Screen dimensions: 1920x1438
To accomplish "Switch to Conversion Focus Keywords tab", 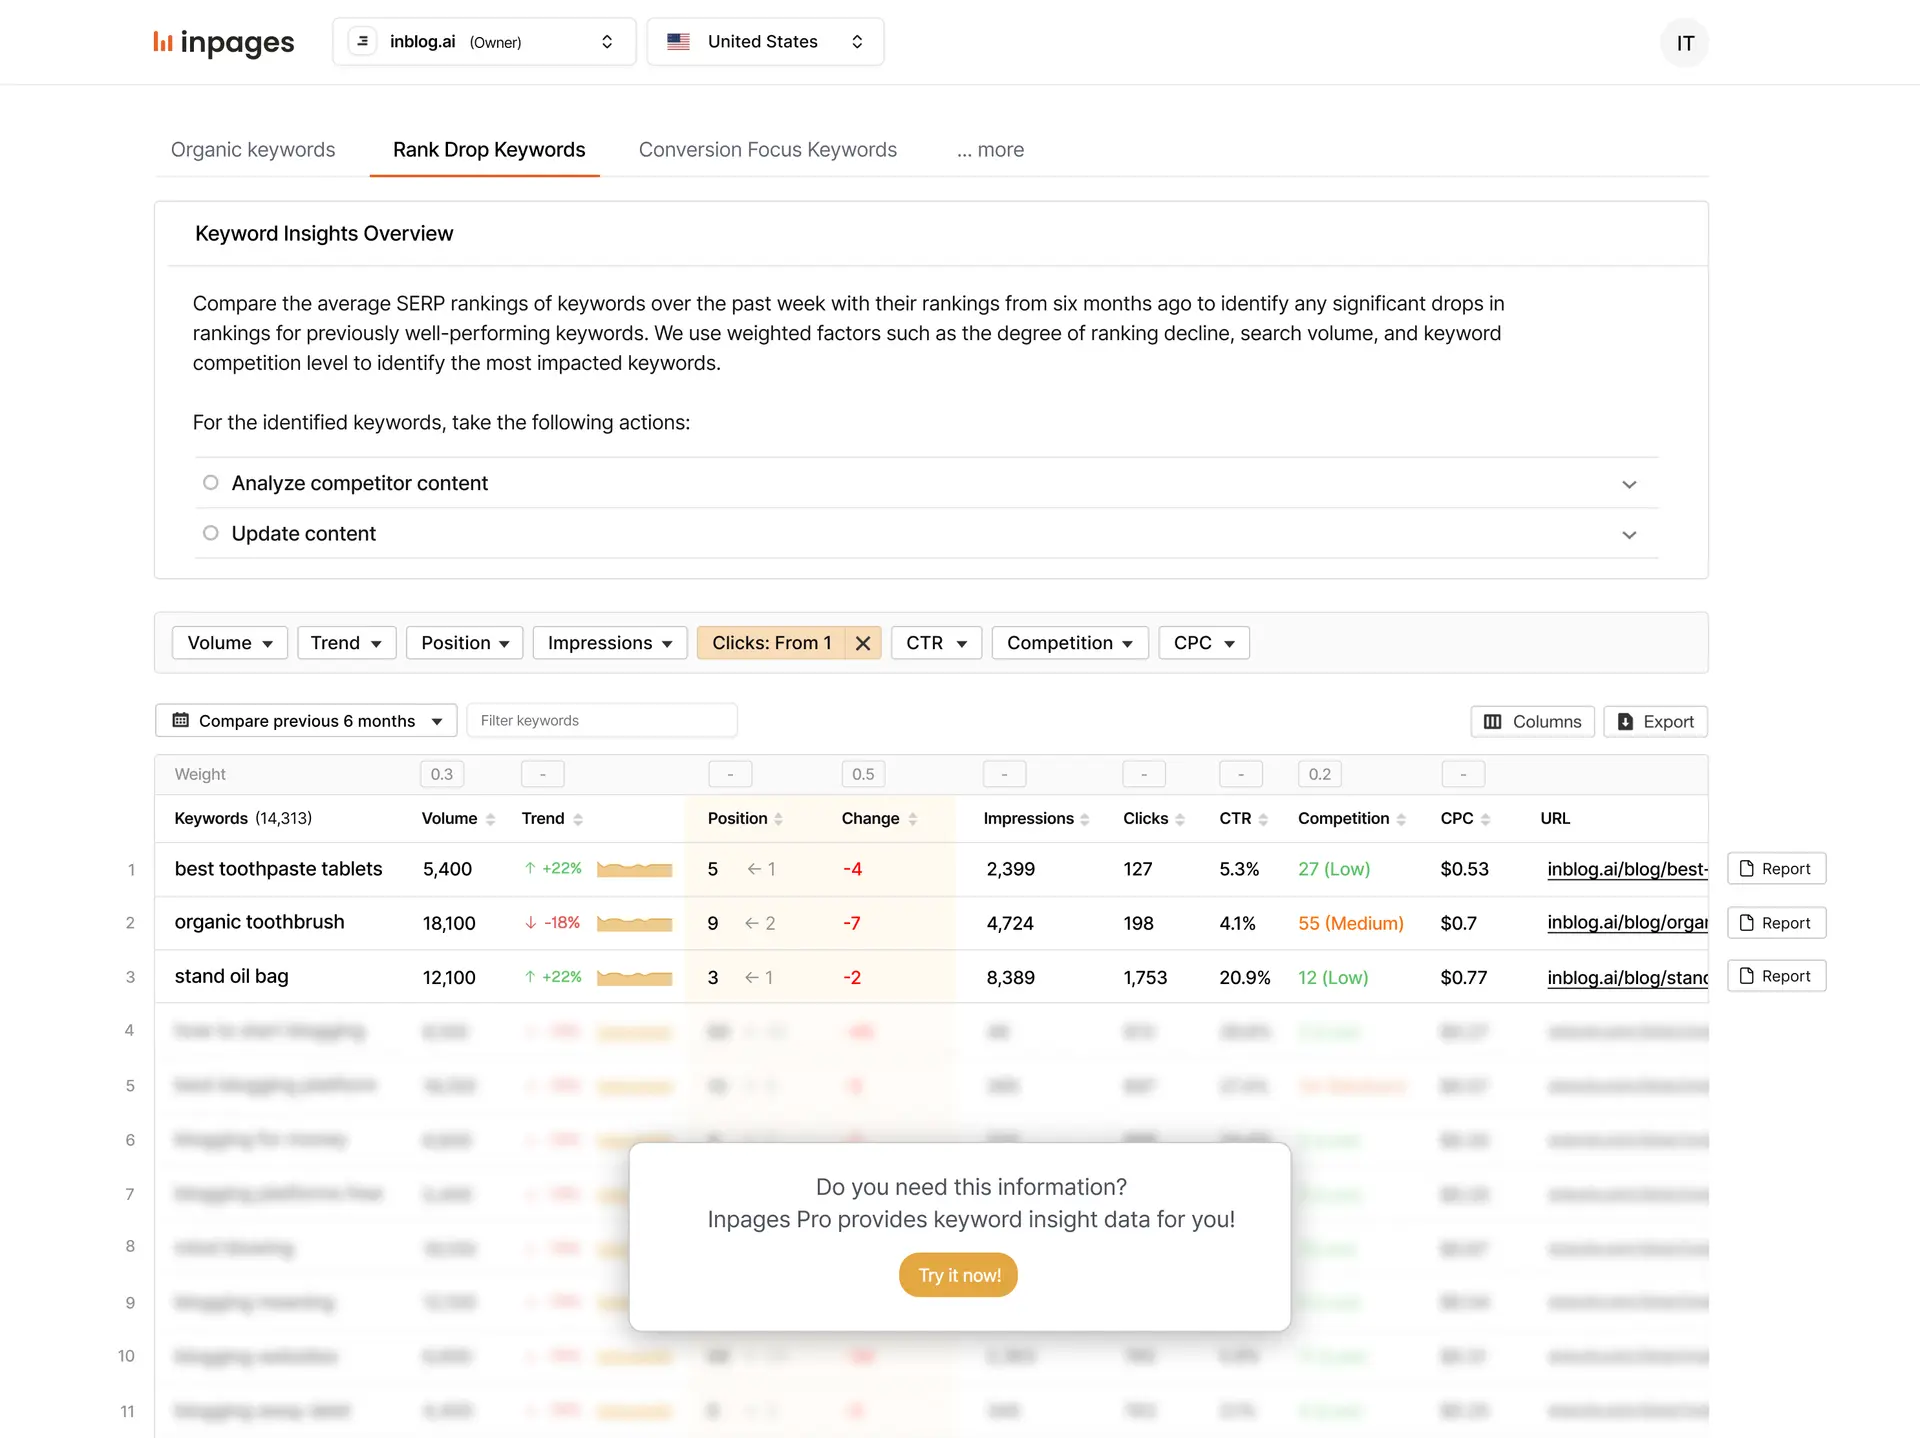I will click(x=767, y=150).
